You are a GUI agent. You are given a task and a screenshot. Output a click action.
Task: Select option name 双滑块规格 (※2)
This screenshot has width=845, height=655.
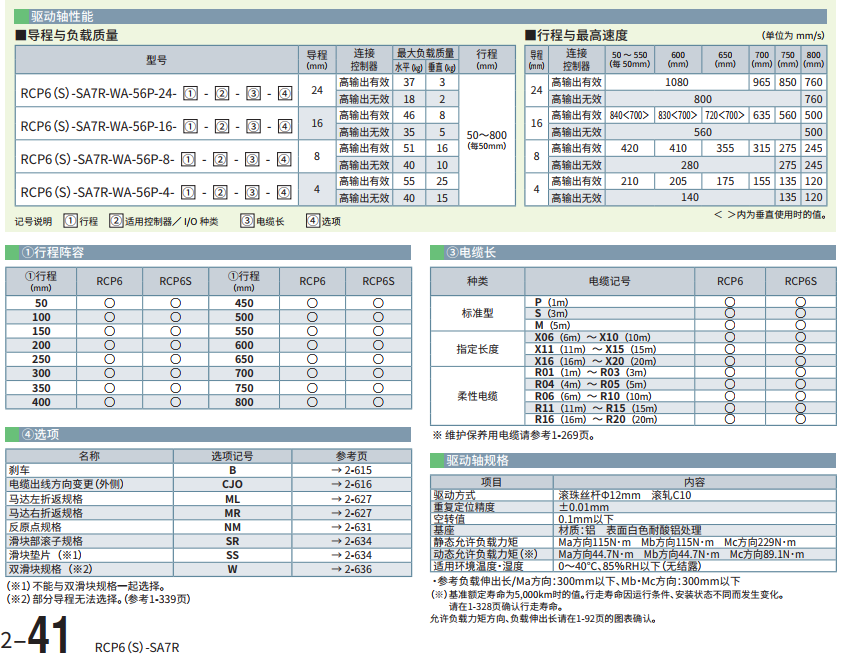pos(51,569)
